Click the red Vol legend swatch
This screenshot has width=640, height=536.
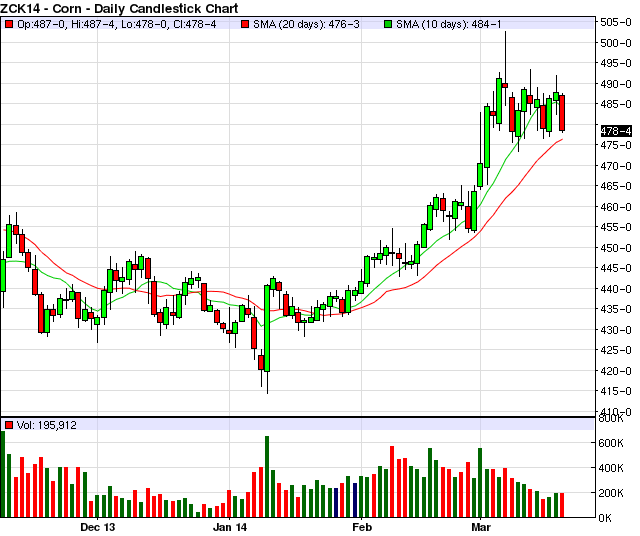9,425
